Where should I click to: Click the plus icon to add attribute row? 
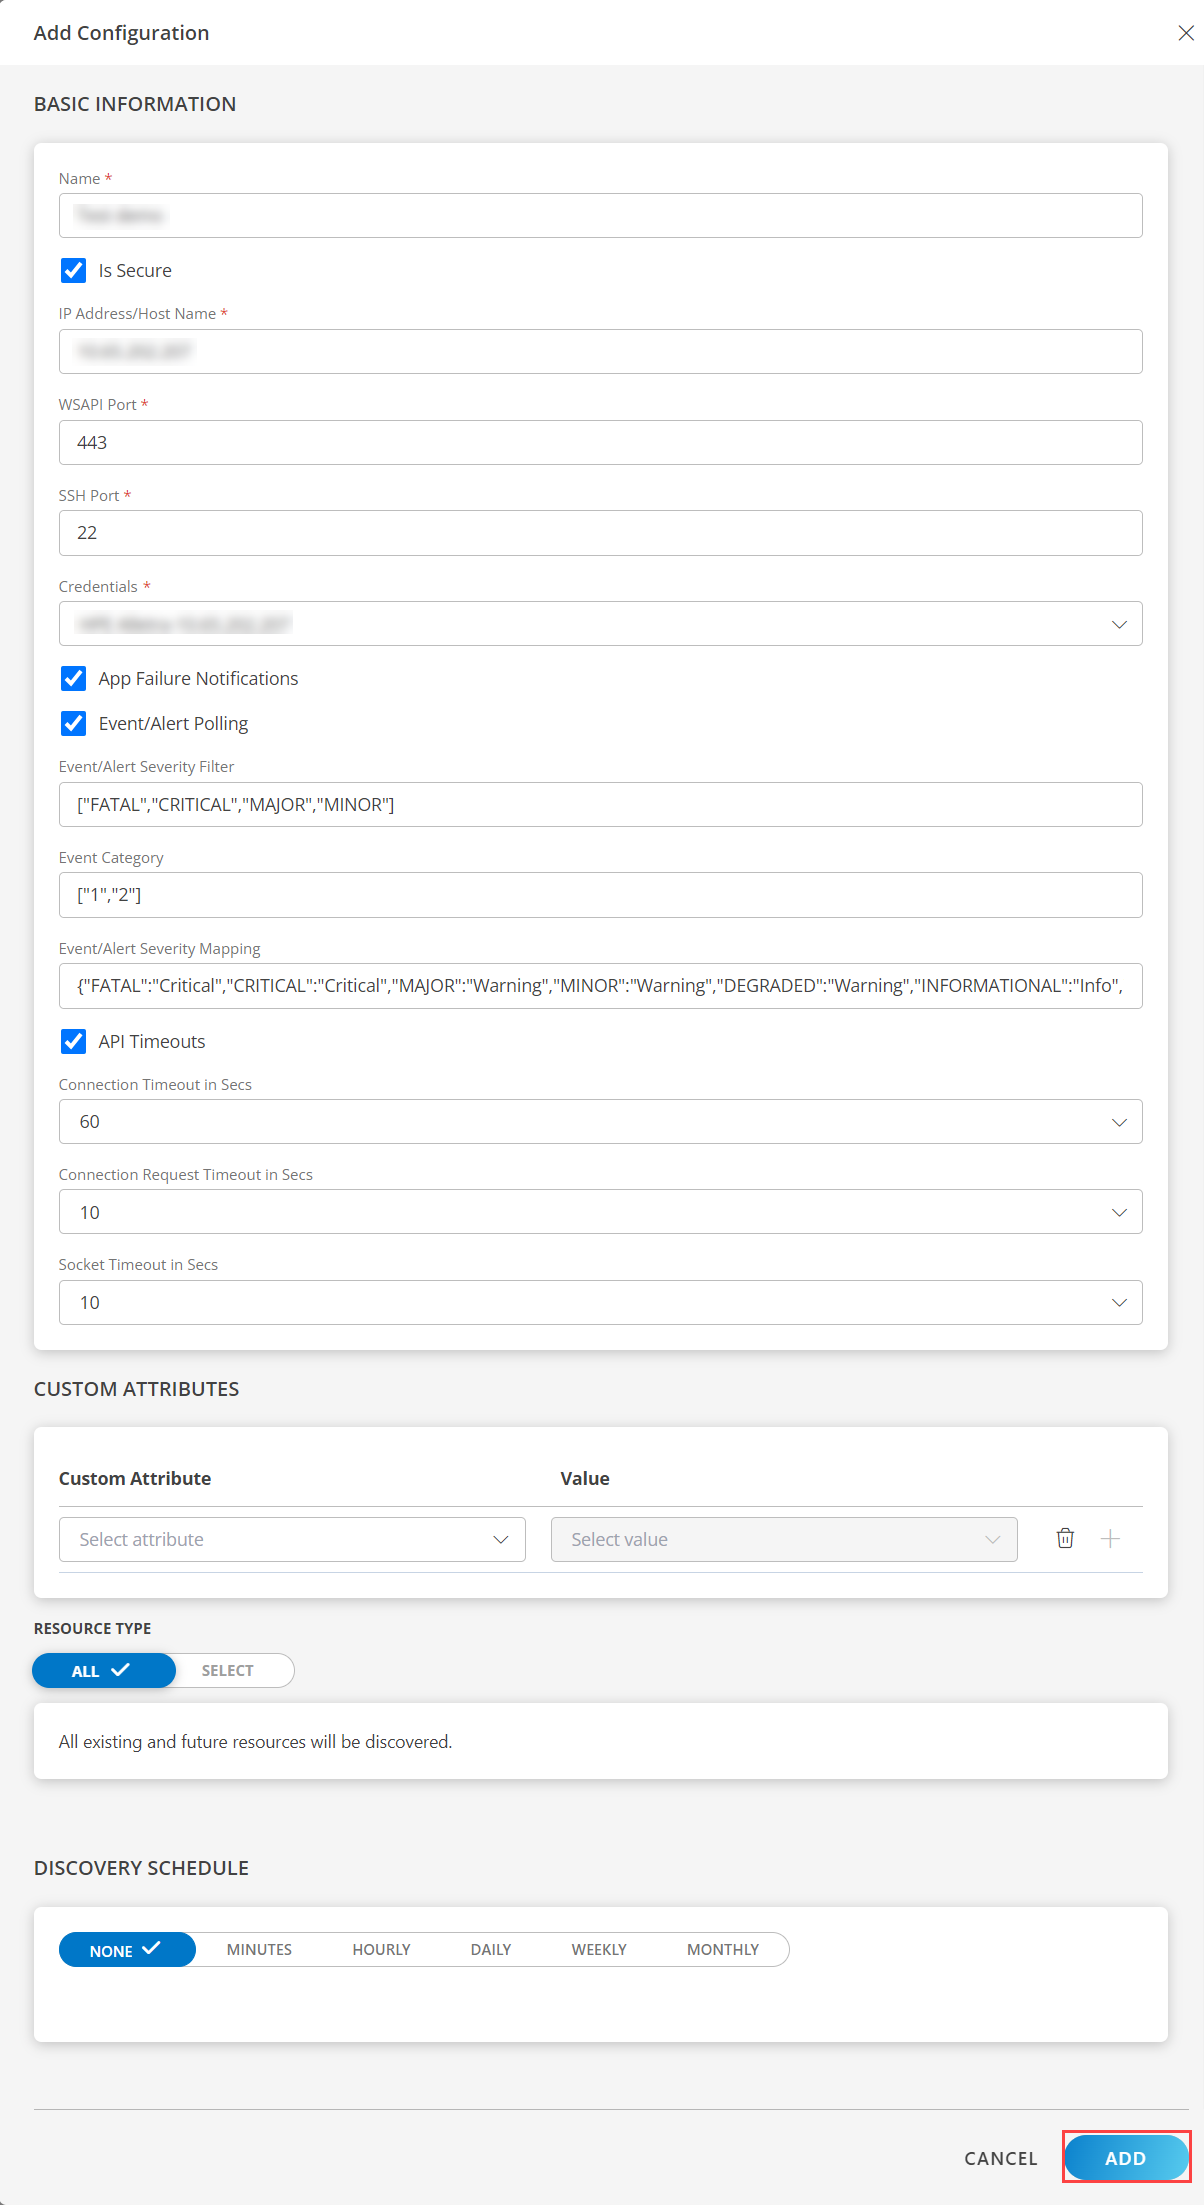coord(1110,1539)
